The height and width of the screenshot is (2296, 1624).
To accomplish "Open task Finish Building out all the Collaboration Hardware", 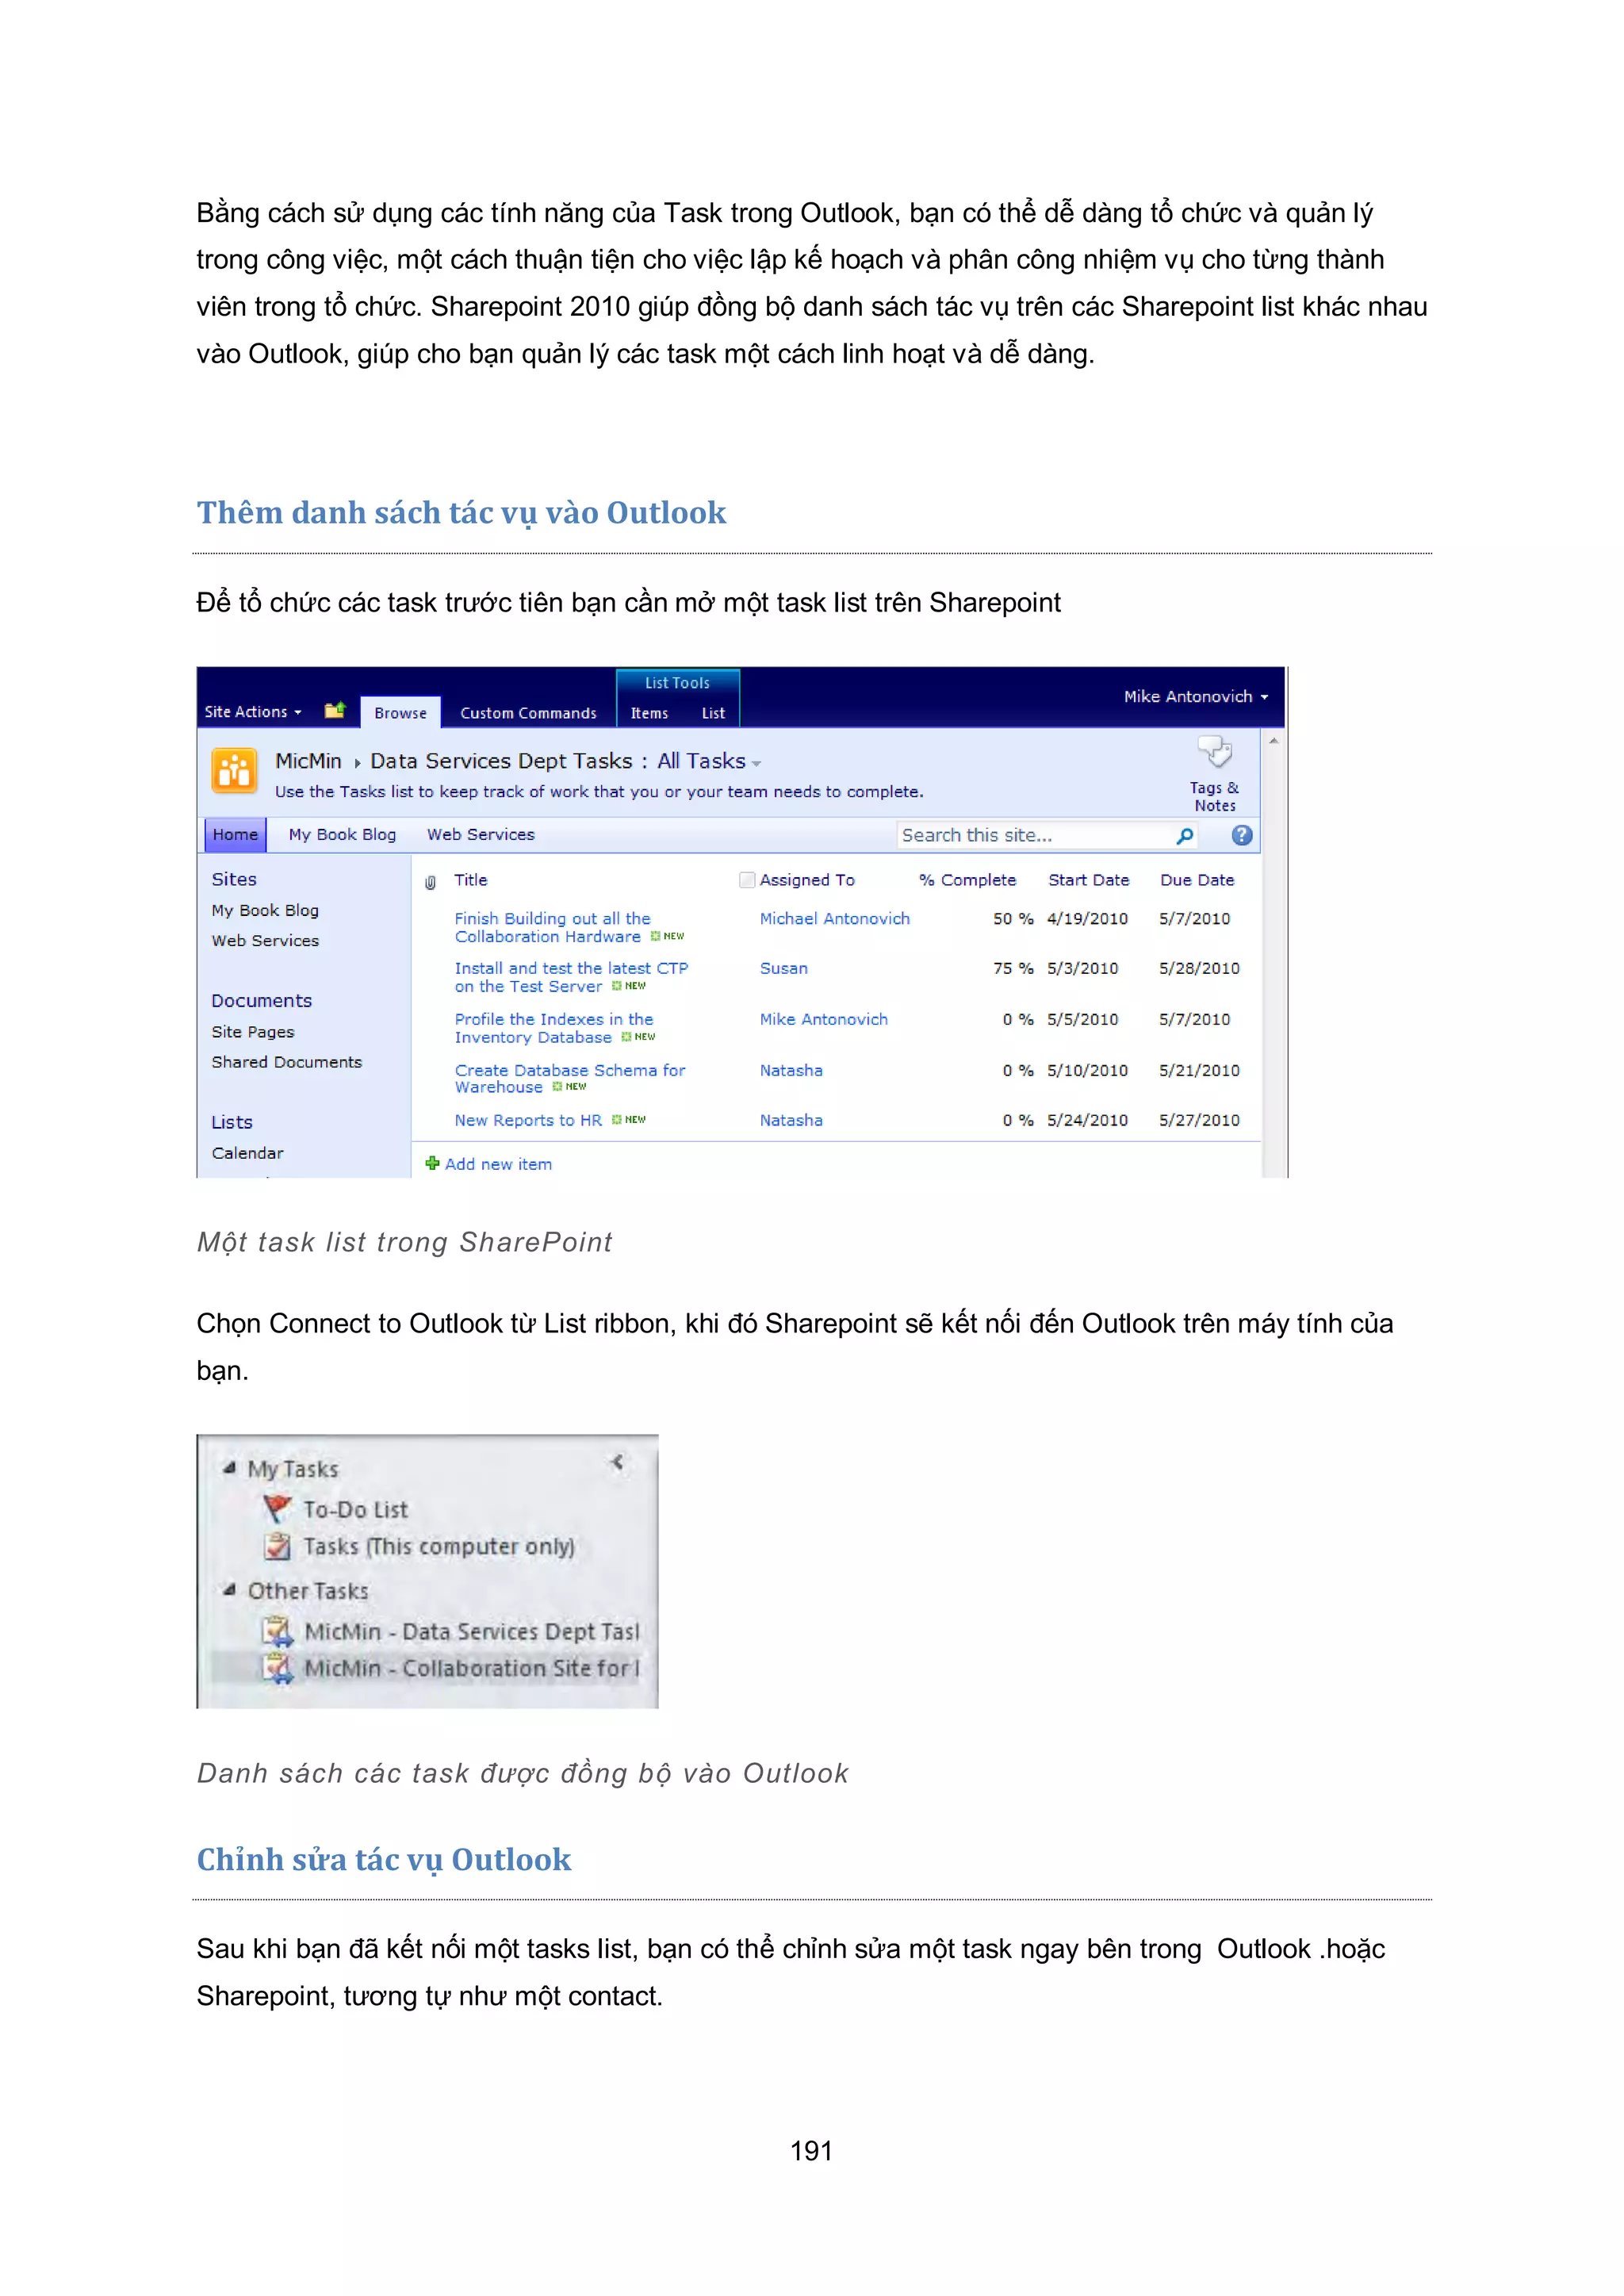I will point(552,927).
